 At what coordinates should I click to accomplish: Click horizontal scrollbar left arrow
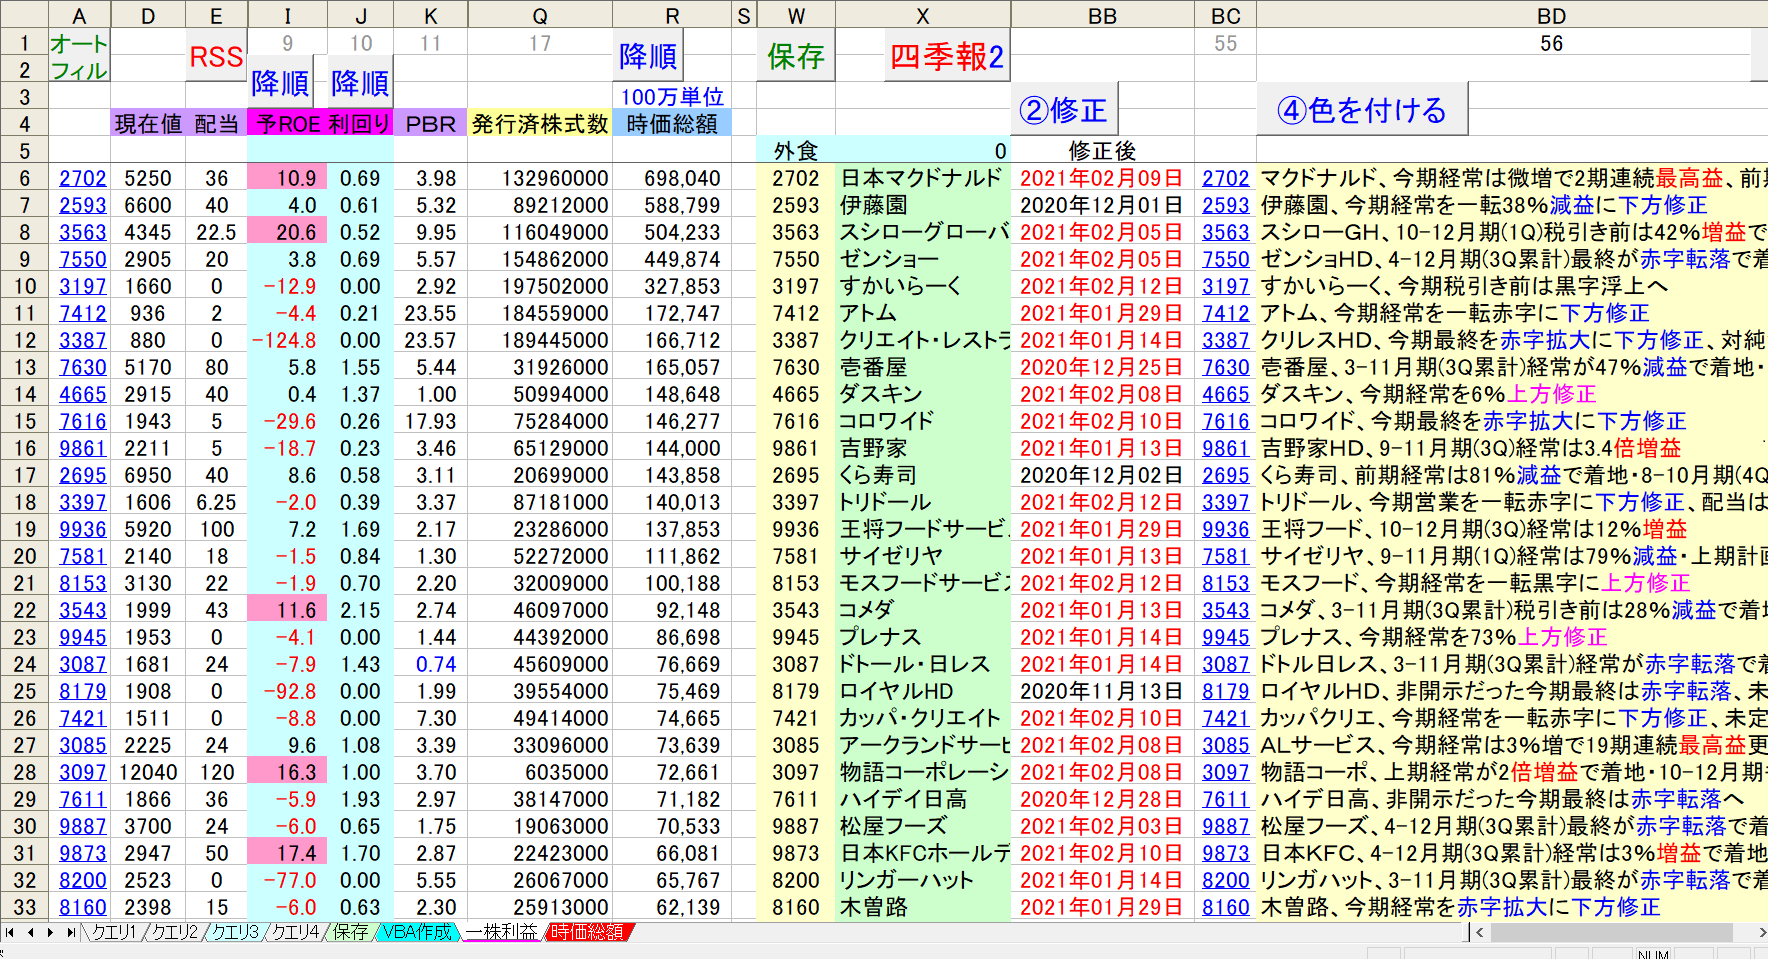coord(1481,932)
